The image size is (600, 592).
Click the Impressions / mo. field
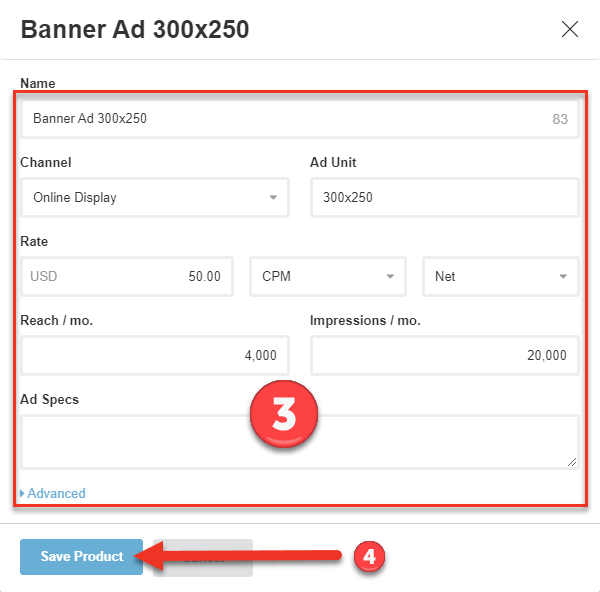point(444,356)
